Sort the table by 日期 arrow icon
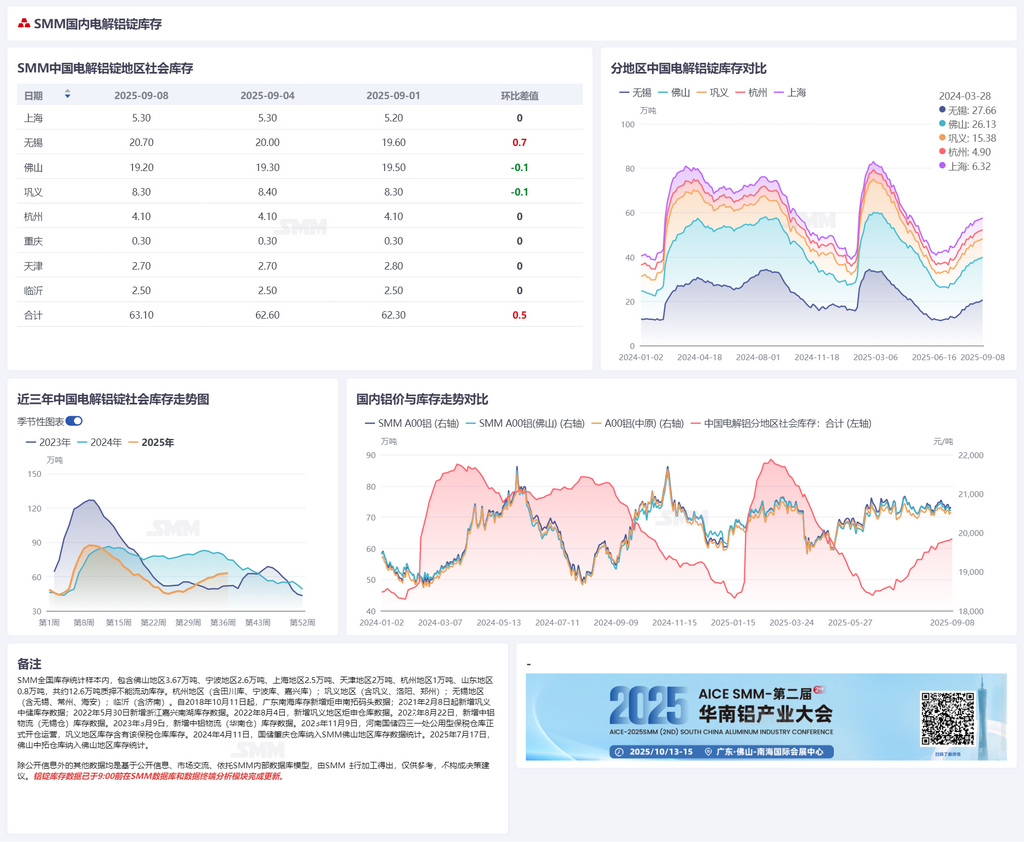Image resolution: width=1024 pixels, height=842 pixels. coord(67,95)
